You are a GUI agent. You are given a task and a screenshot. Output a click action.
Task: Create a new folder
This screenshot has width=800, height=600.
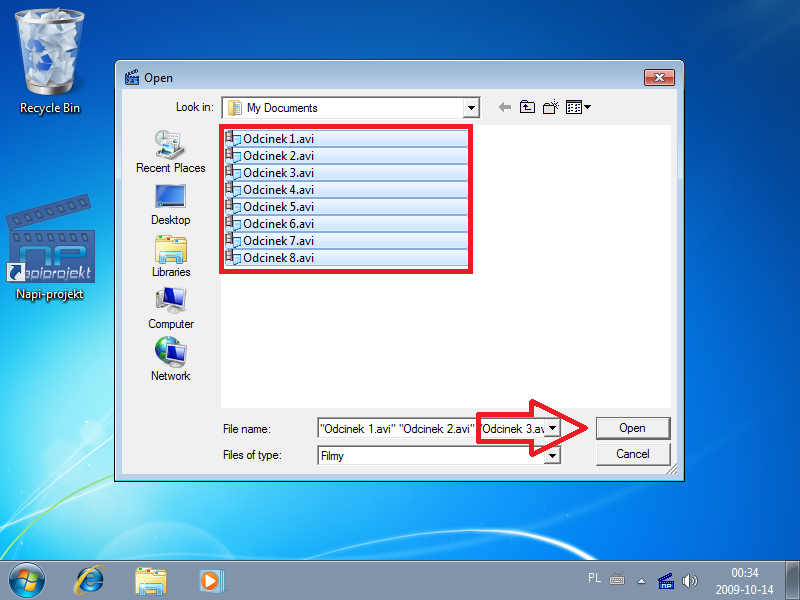[551, 107]
